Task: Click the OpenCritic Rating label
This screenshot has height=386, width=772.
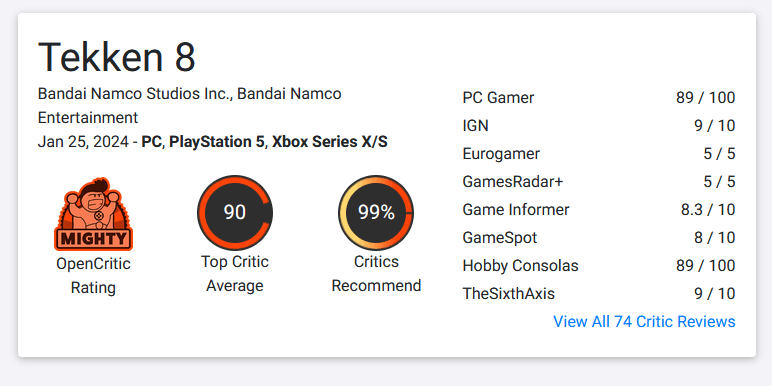Action: [93, 276]
